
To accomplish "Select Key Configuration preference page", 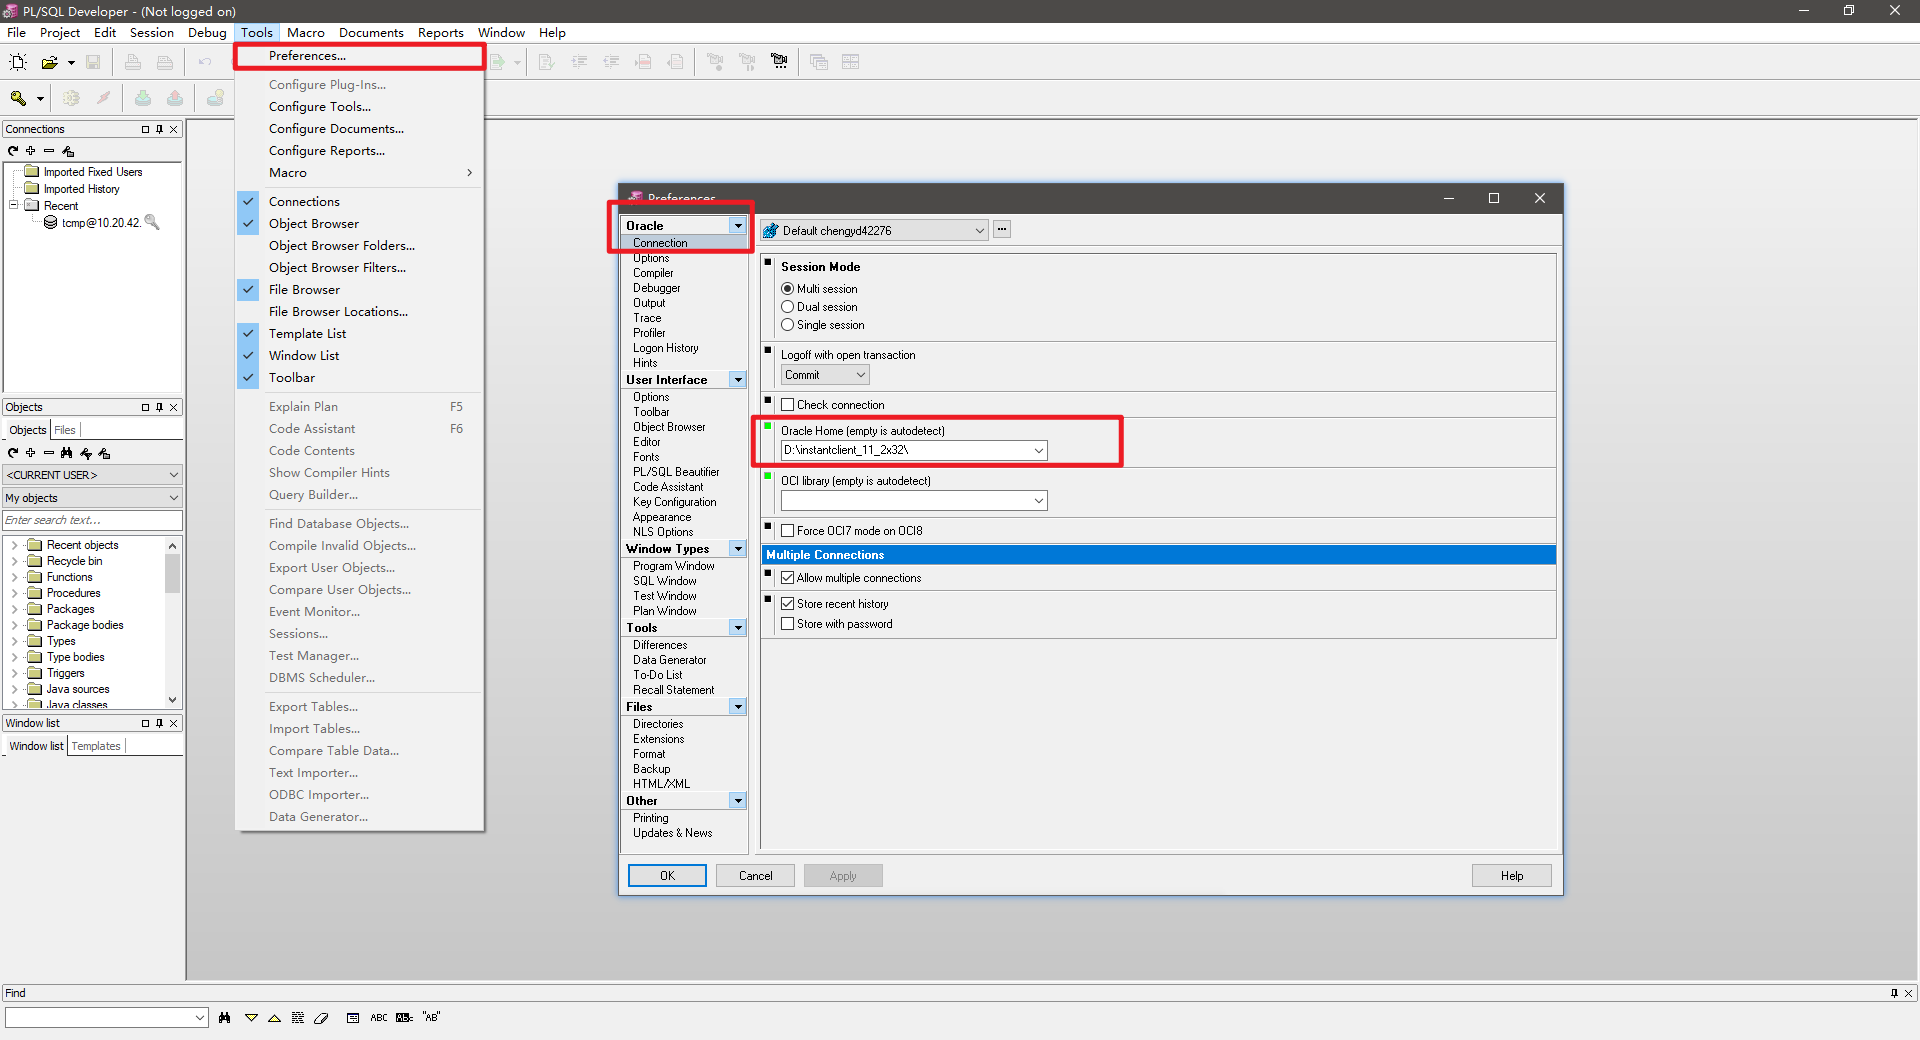I will [x=675, y=502].
